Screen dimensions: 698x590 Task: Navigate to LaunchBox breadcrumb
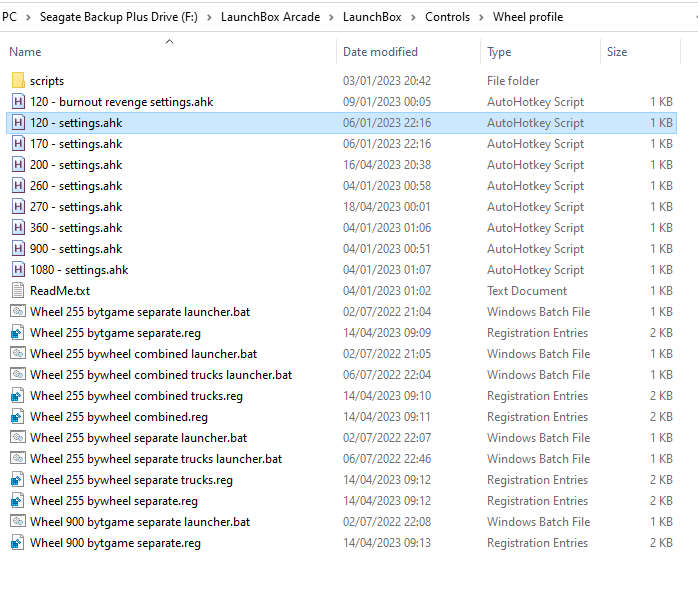(x=372, y=17)
